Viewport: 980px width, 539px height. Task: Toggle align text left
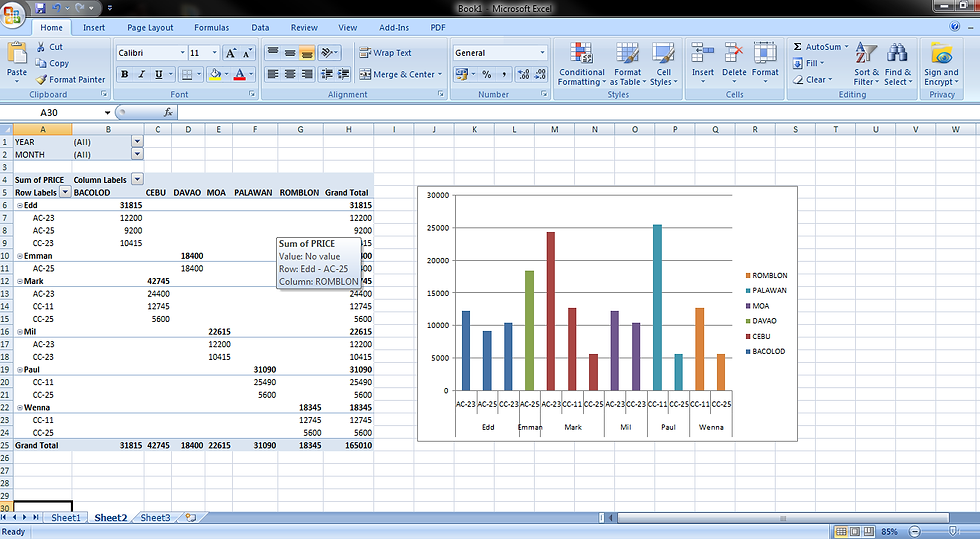(x=272, y=74)
